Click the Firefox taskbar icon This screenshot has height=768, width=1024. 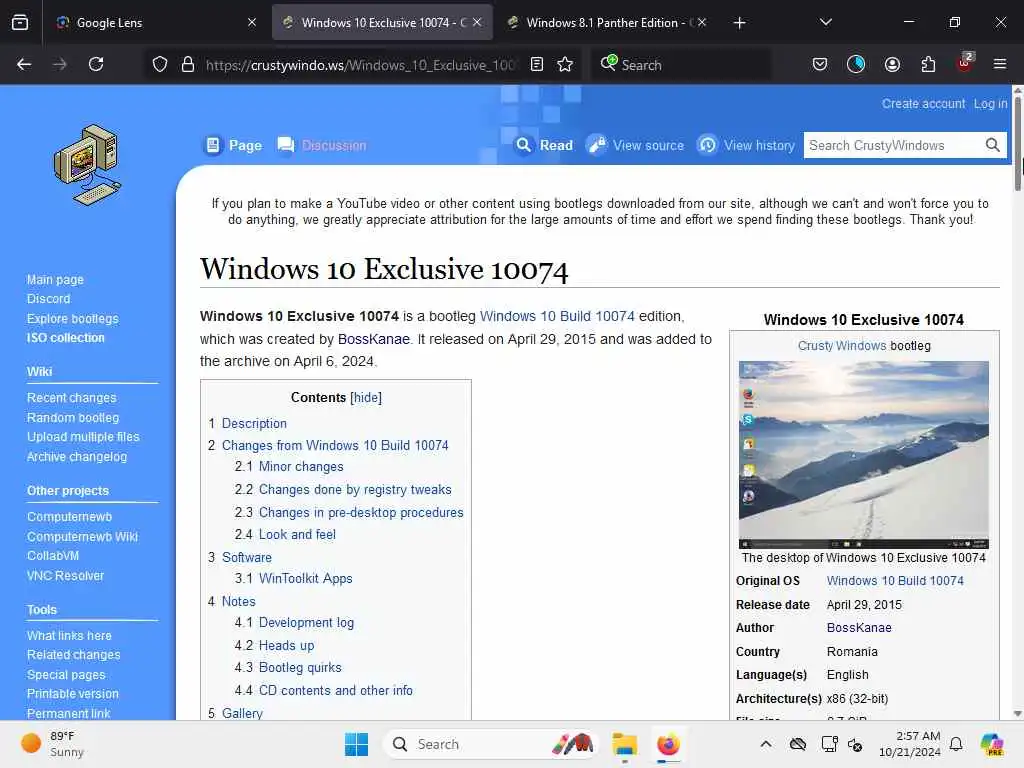click(x=668, y=744)
